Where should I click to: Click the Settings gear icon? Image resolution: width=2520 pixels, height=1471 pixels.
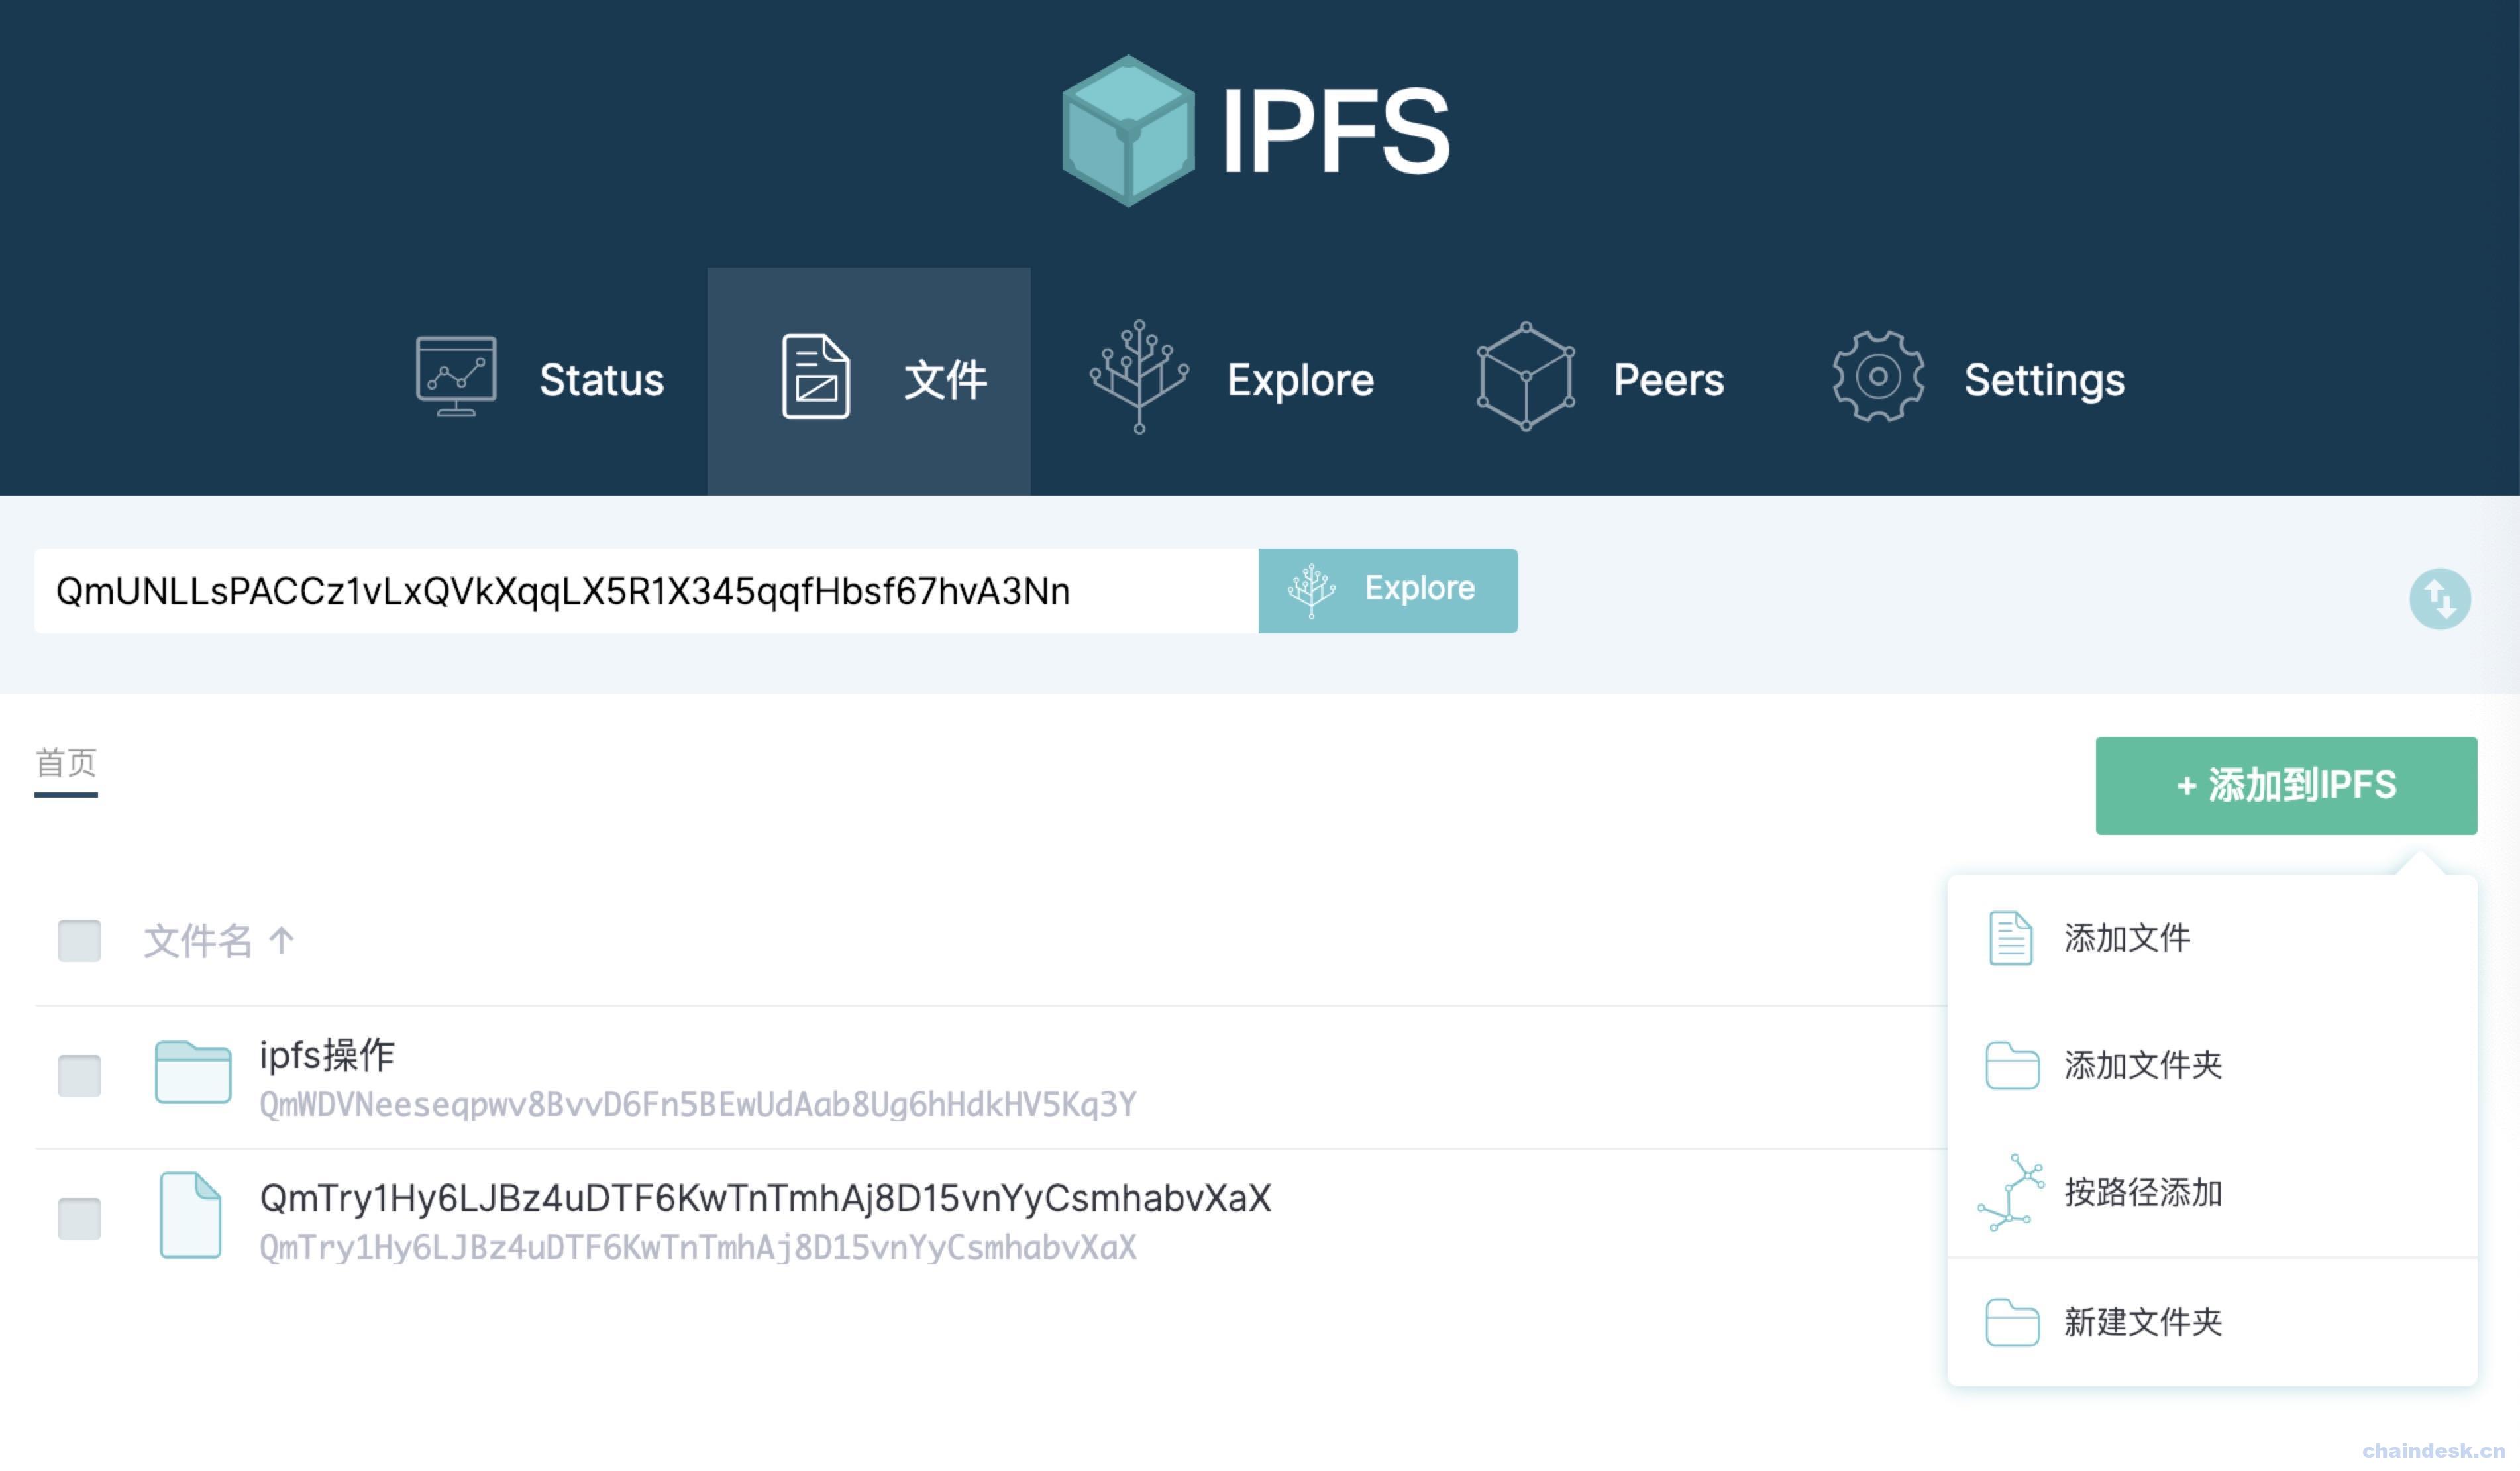tap(1878, 376)
